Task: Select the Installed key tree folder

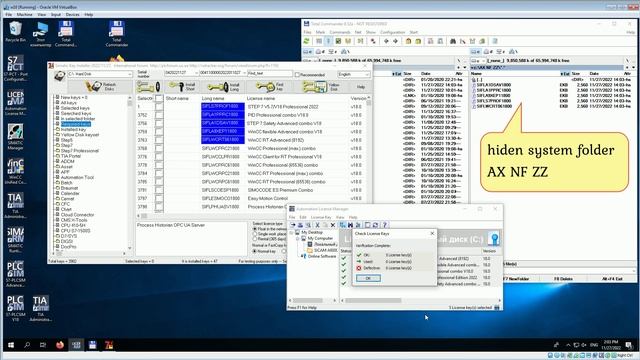Action: coord(73,129)
